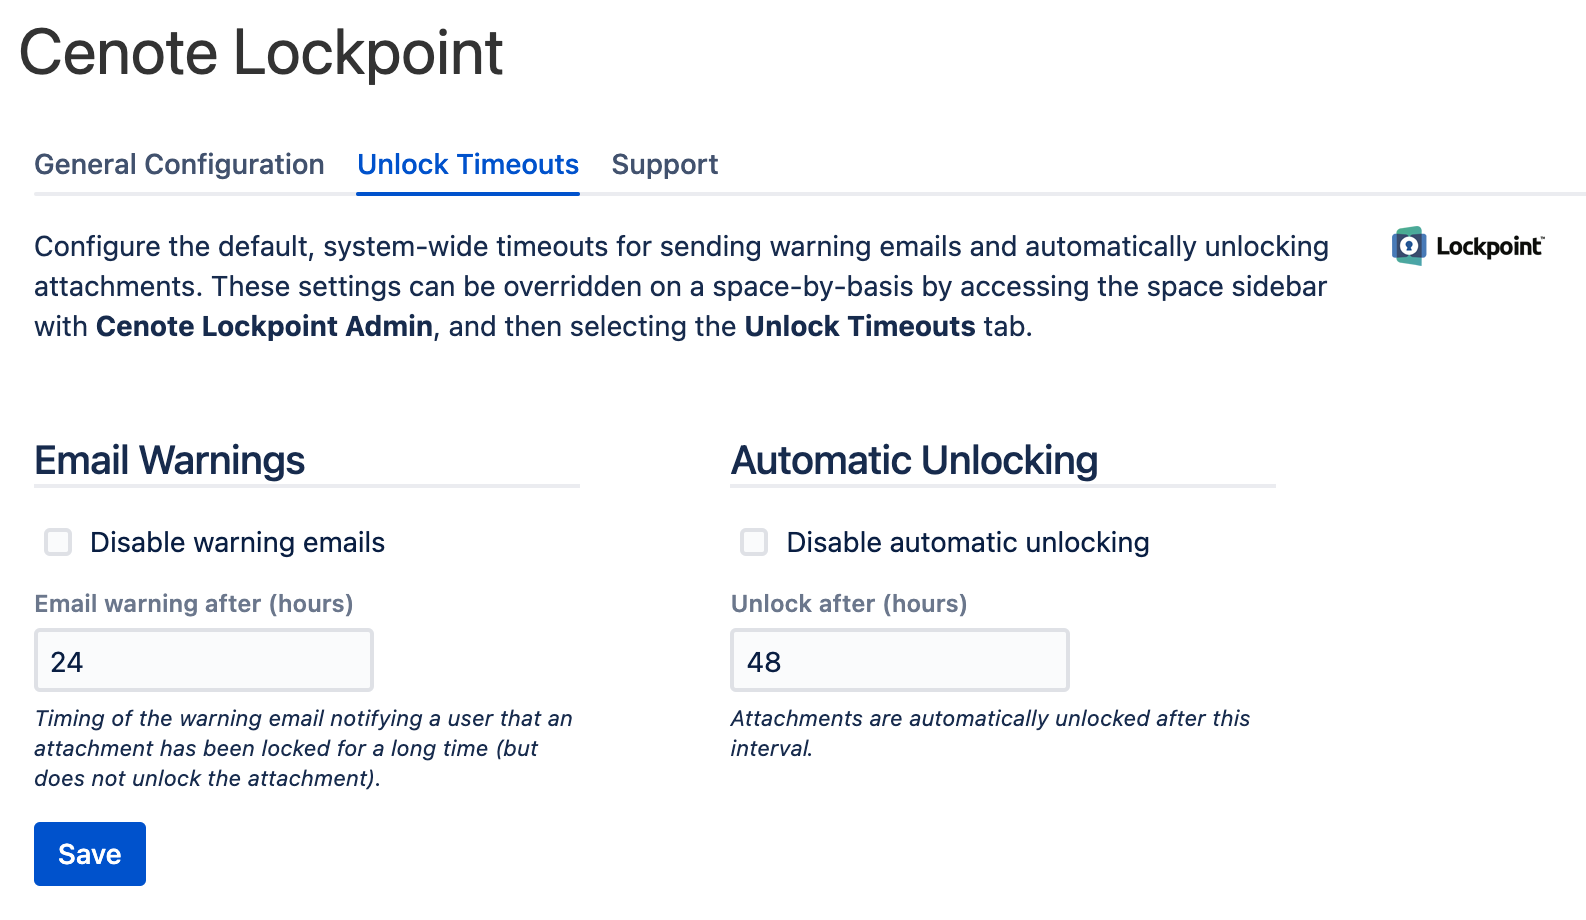
Task: Focus the Email warning after hours field
Action: (204, 660)
